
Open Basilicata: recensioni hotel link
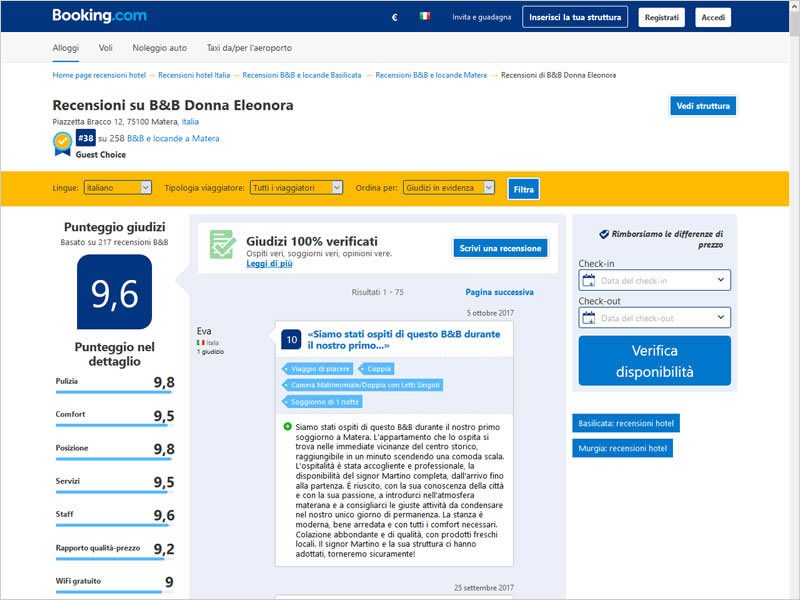[626, 423]
